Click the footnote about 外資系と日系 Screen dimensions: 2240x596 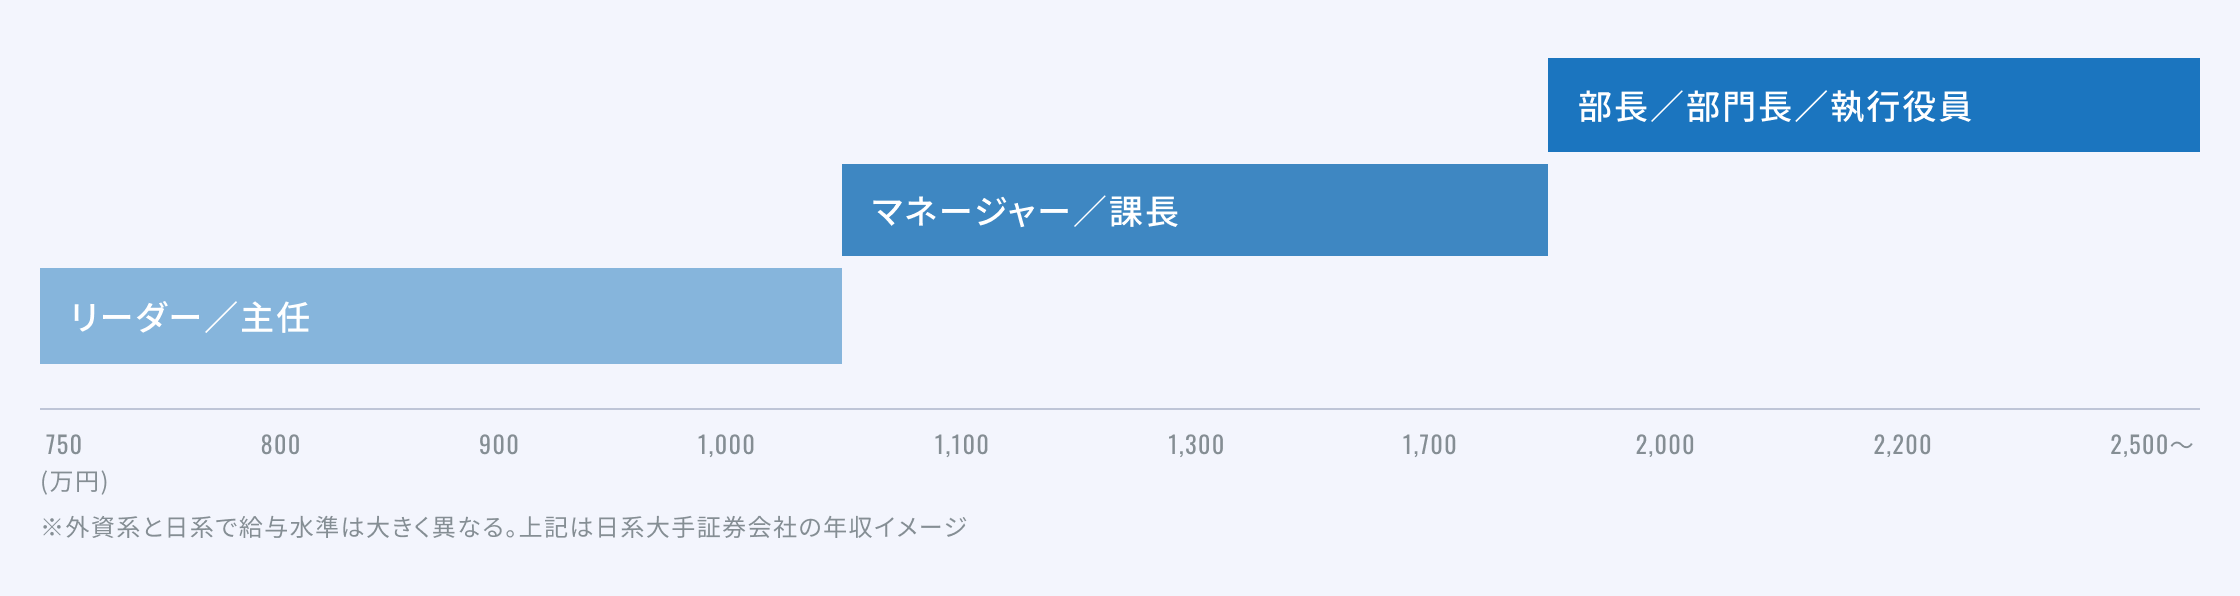[504, 527]
